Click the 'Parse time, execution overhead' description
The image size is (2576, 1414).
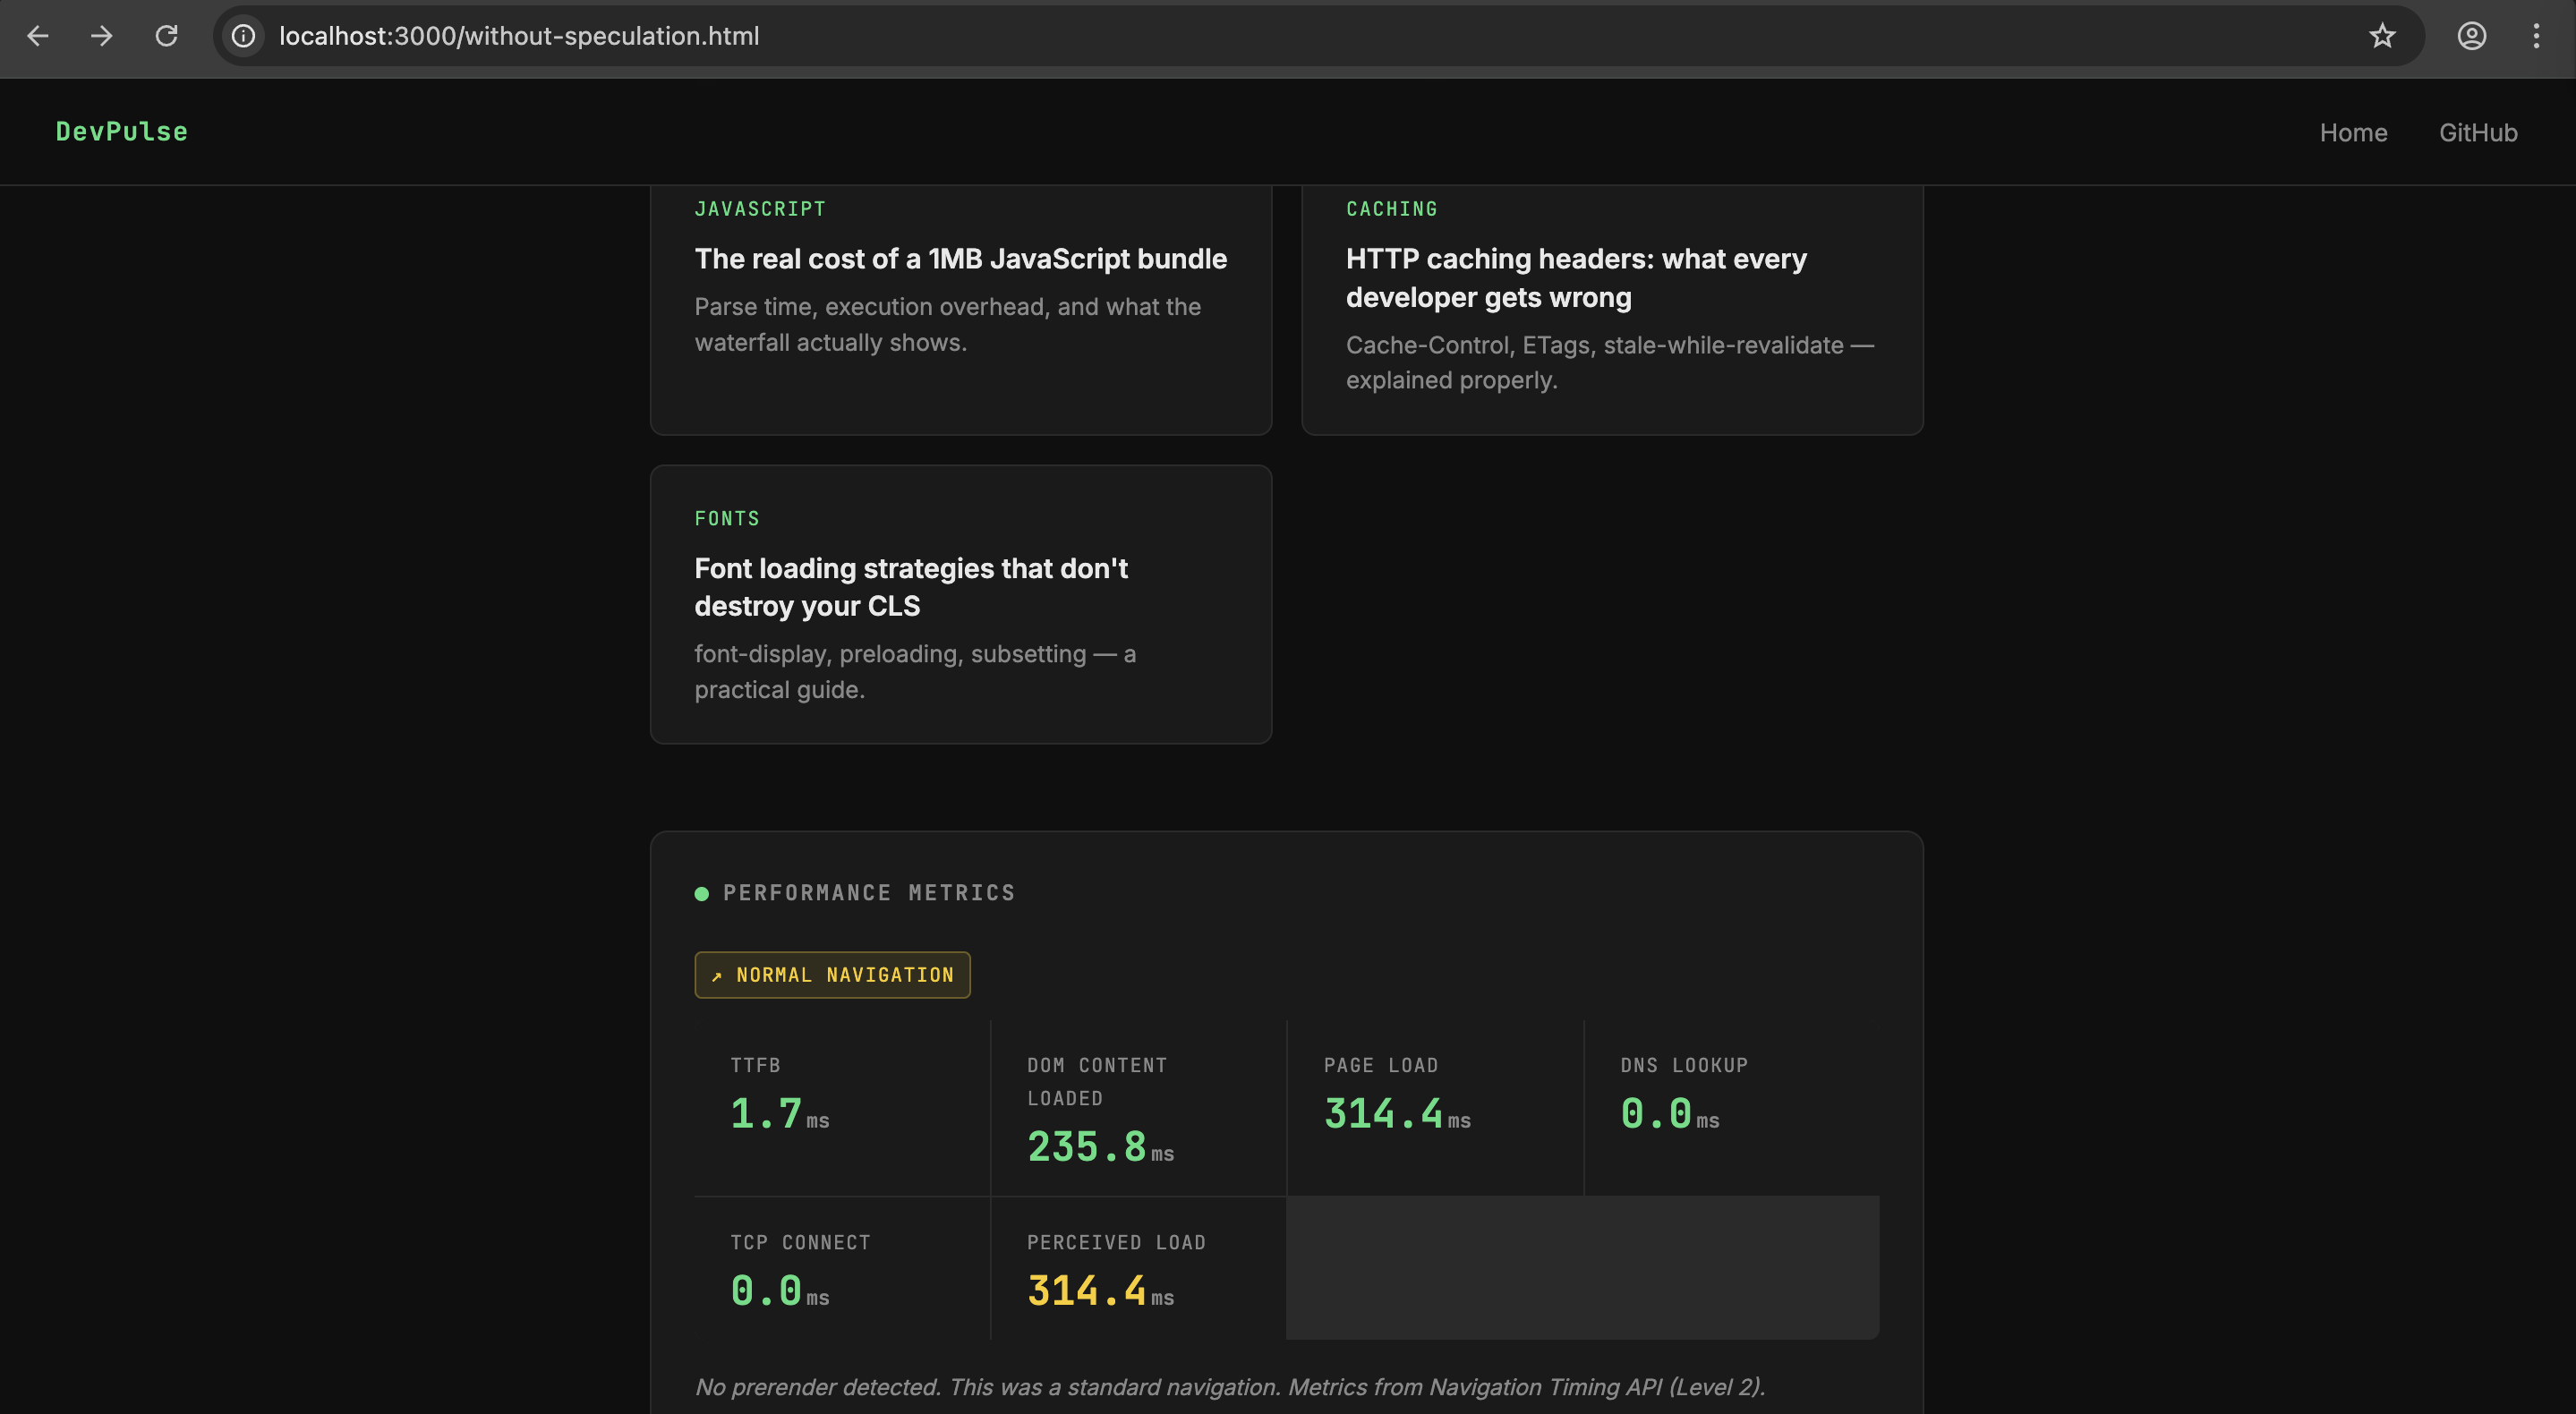(948, 325)
